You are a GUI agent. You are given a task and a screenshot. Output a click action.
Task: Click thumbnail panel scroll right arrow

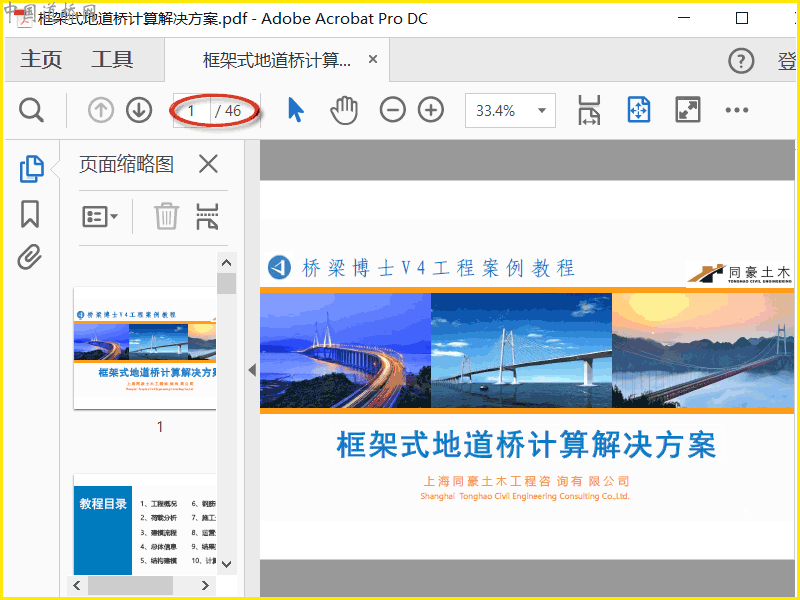[205, 585]
